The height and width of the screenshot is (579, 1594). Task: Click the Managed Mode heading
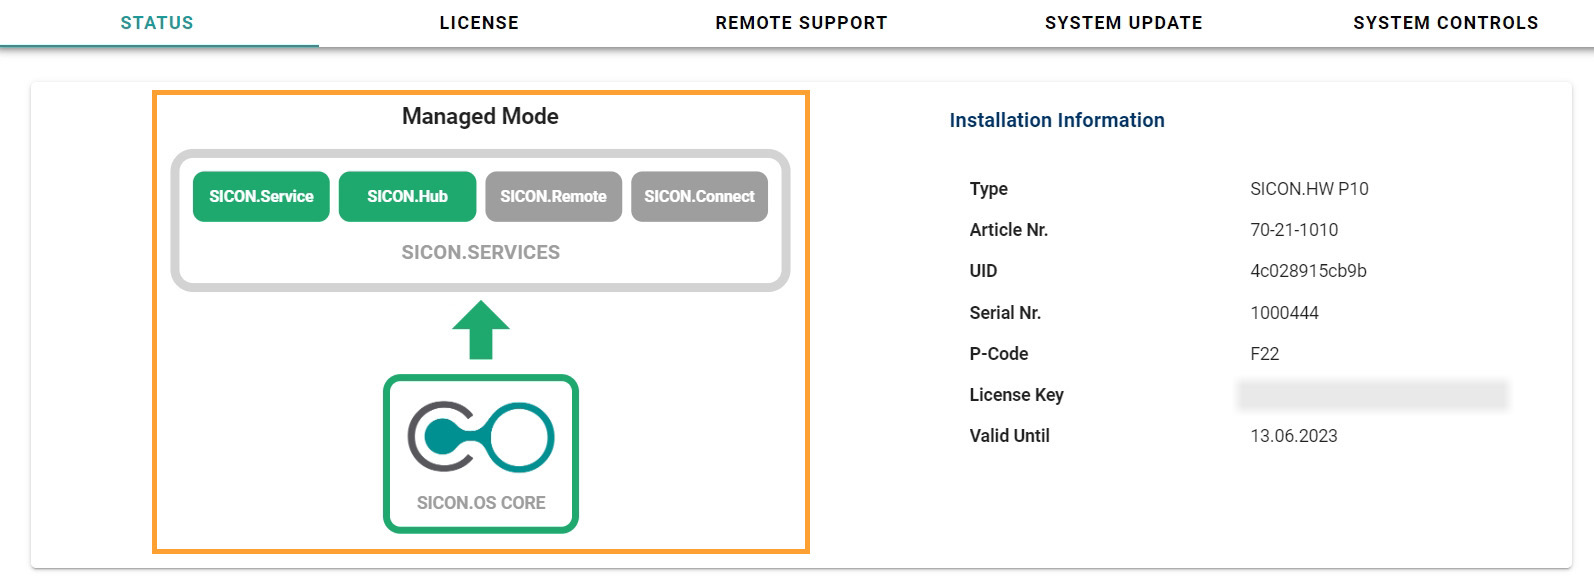[480, 116]
